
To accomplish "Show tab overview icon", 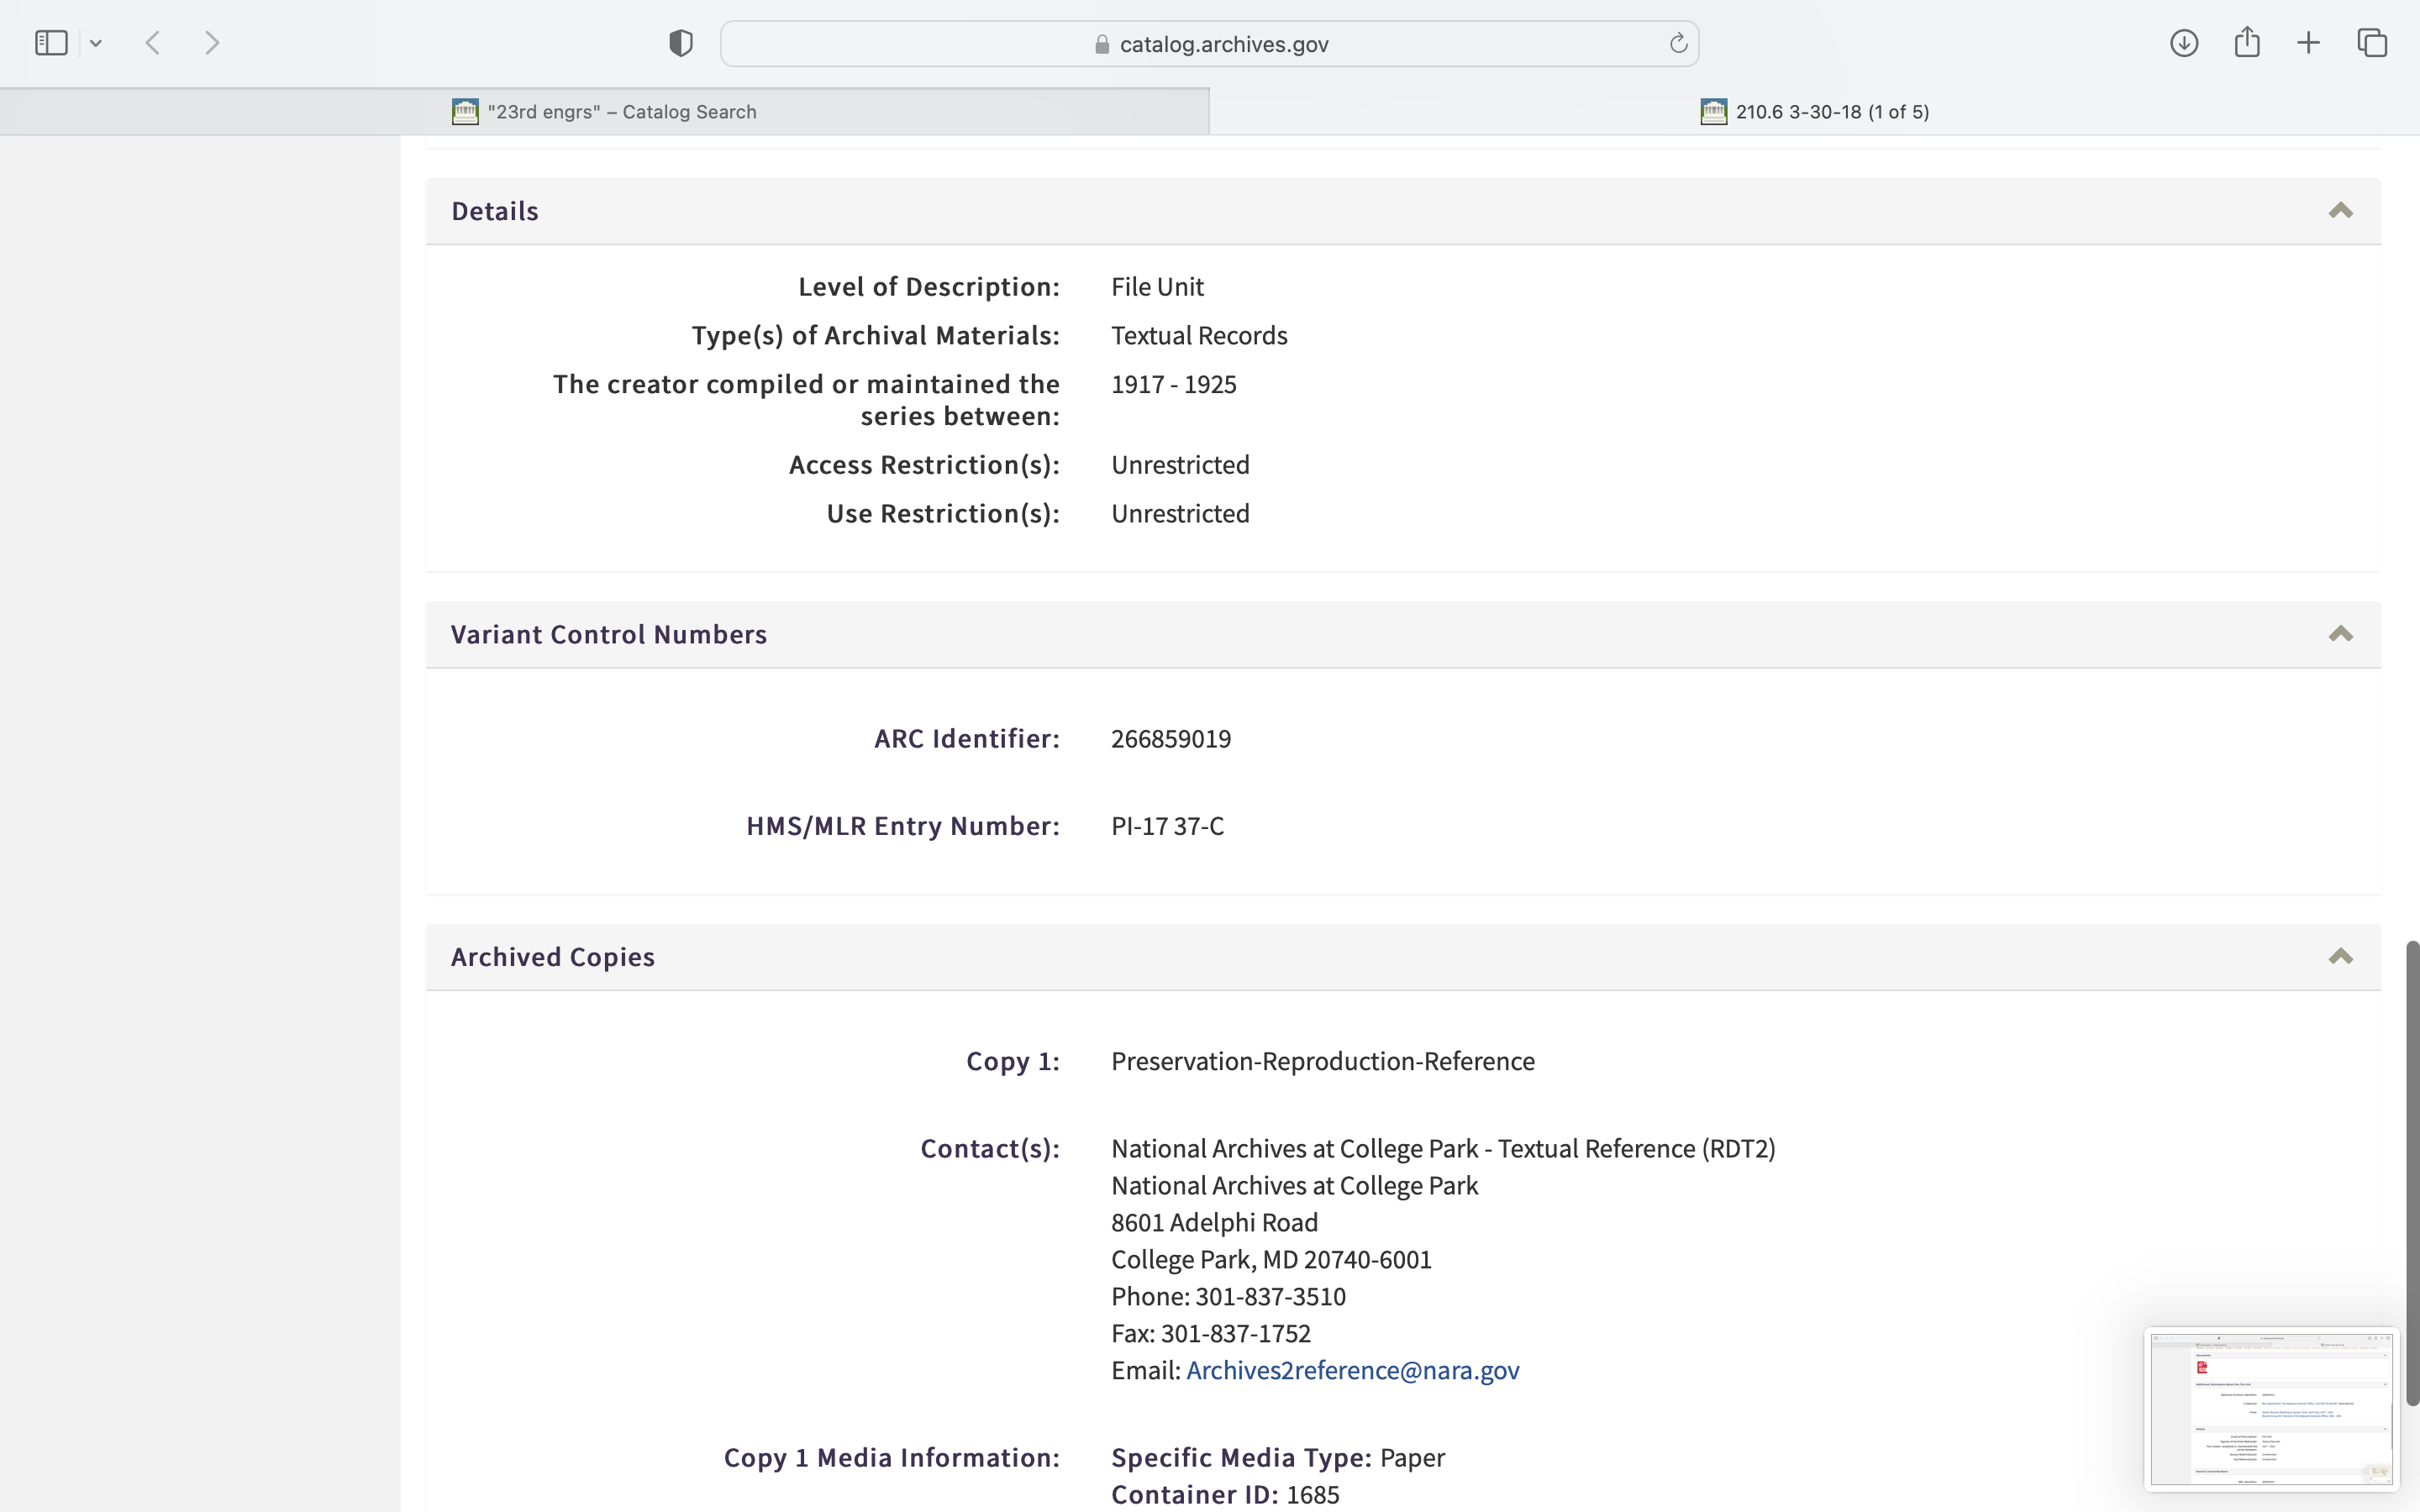I will 2372,43.
